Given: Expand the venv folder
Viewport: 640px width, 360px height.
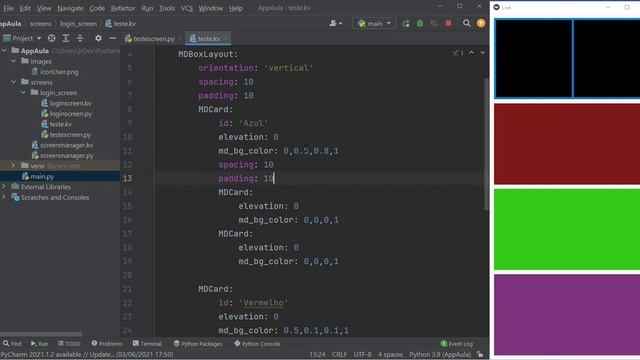Looking at the screenshot, I should pos(13,166).
